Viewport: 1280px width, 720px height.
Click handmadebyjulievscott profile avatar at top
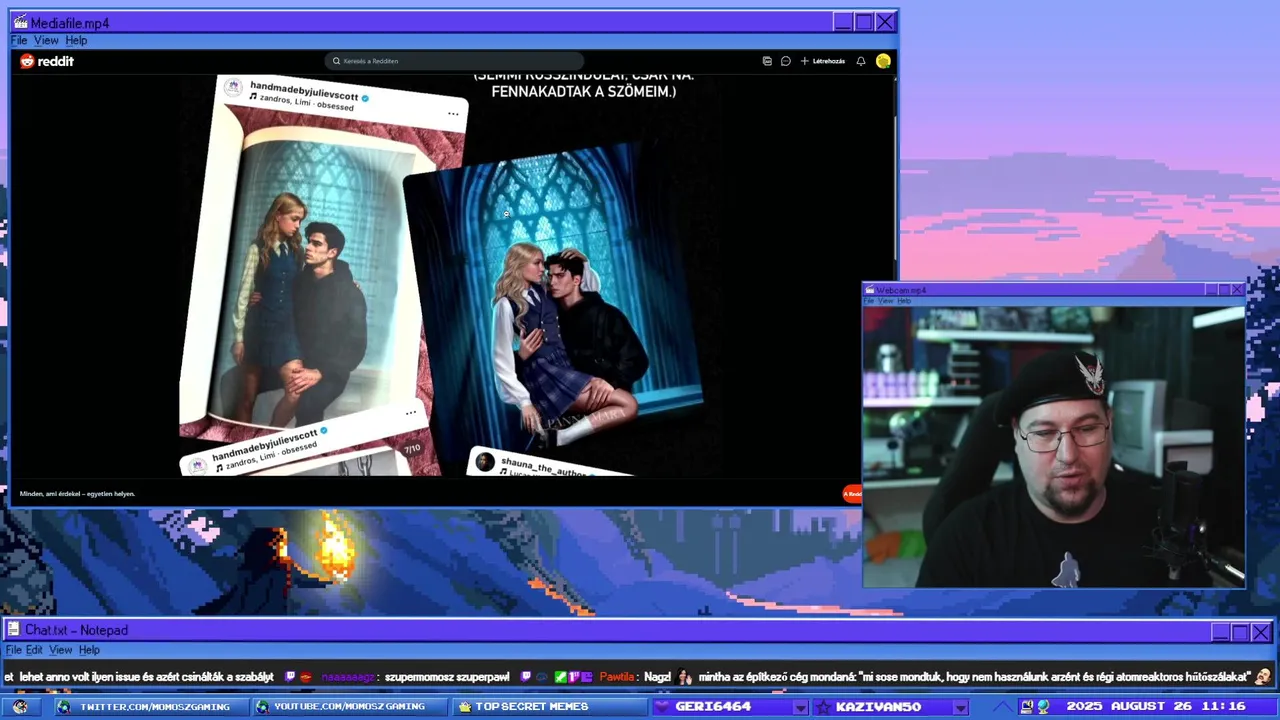pos(233,88)
